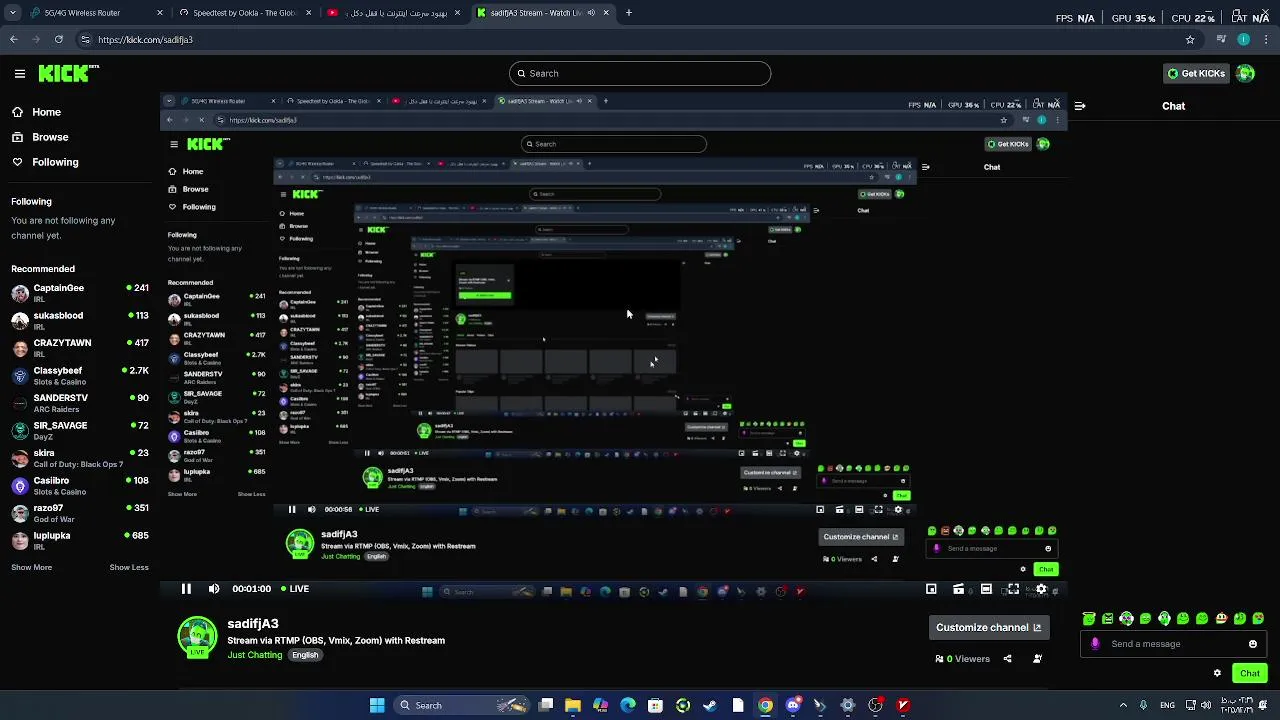This screenshot has height=720, width=1280.
Task: Click Windows taskbar search box
Action: pyautogui.click(x=462, y=705)
